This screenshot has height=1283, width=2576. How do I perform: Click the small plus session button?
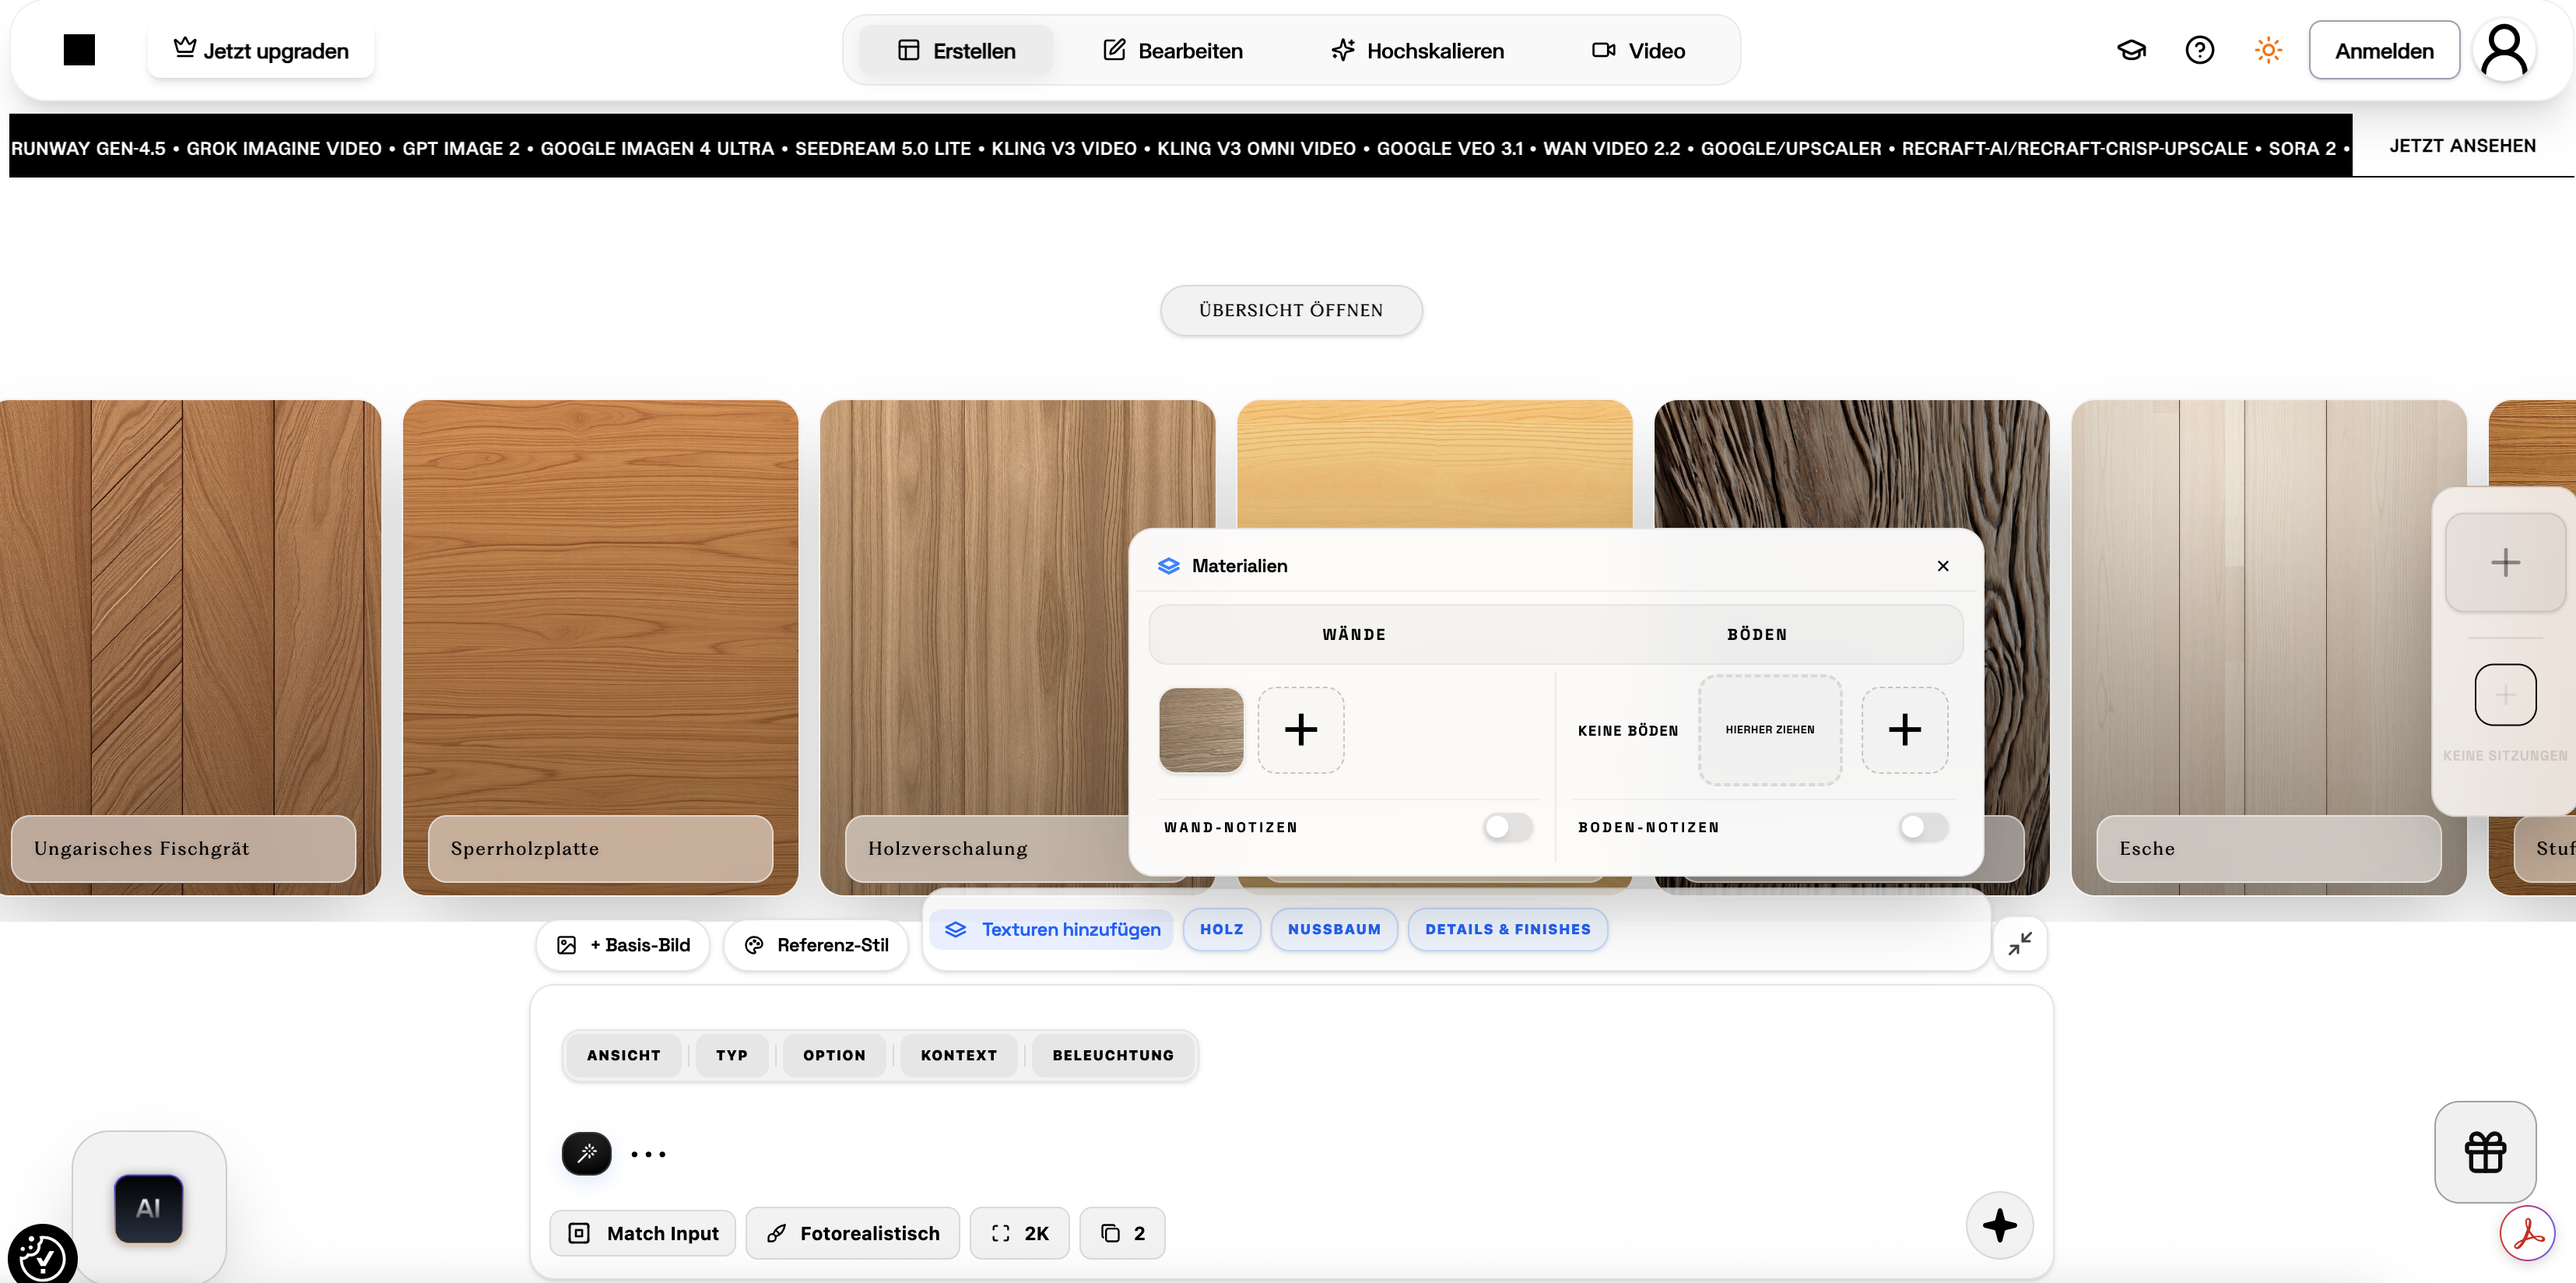(2505, 694)
